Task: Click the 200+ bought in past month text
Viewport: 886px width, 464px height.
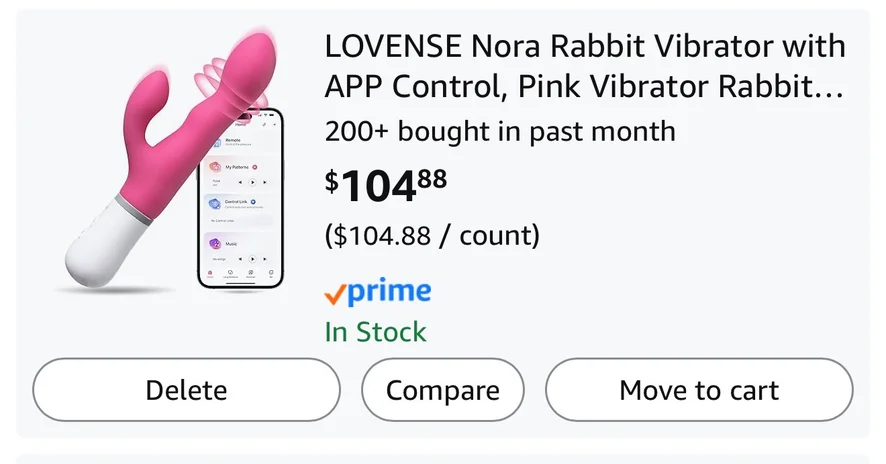Action: pos(500,131)
